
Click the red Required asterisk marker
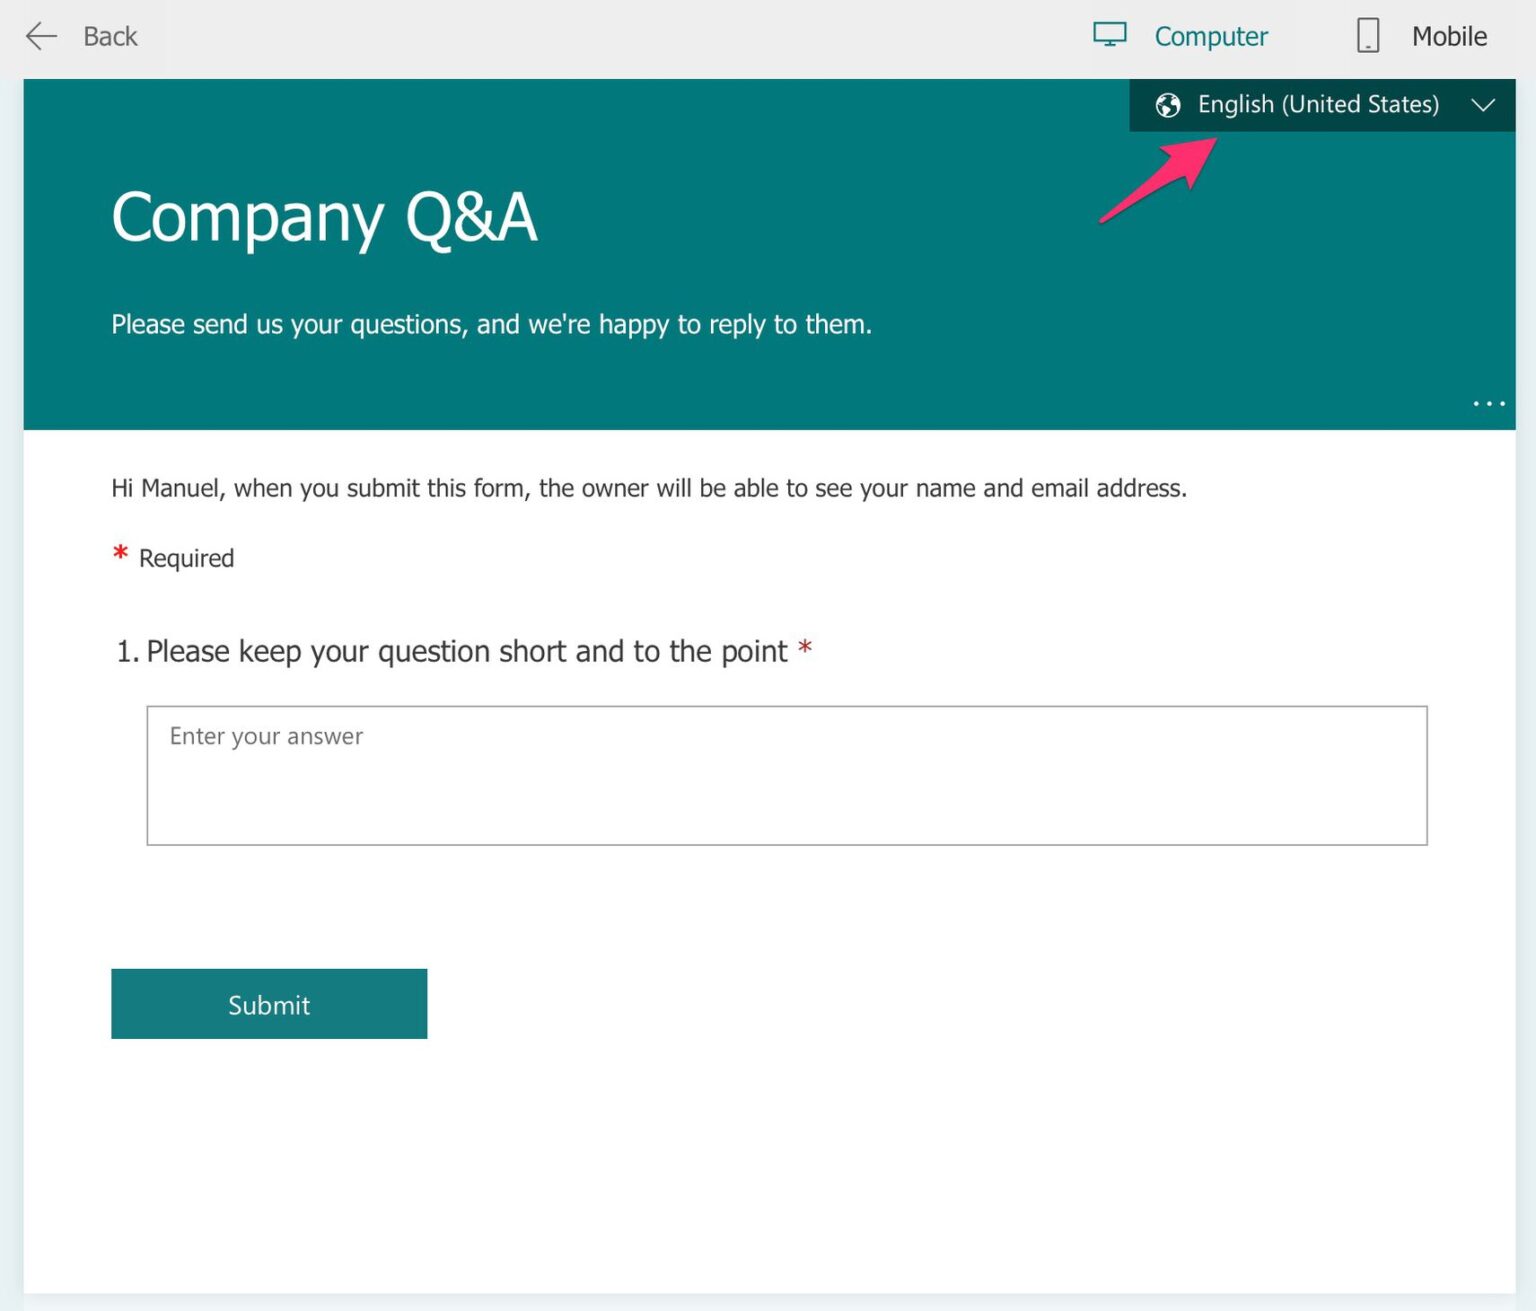(120, 553)
